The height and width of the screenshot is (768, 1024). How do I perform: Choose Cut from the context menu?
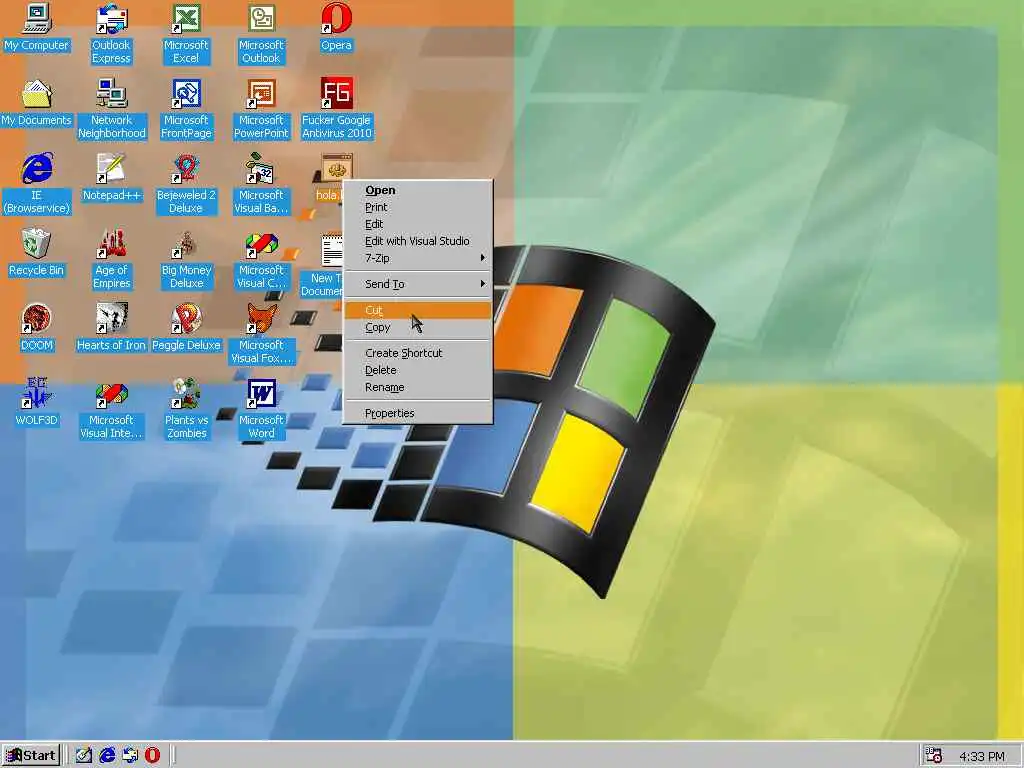click(418, 310)
